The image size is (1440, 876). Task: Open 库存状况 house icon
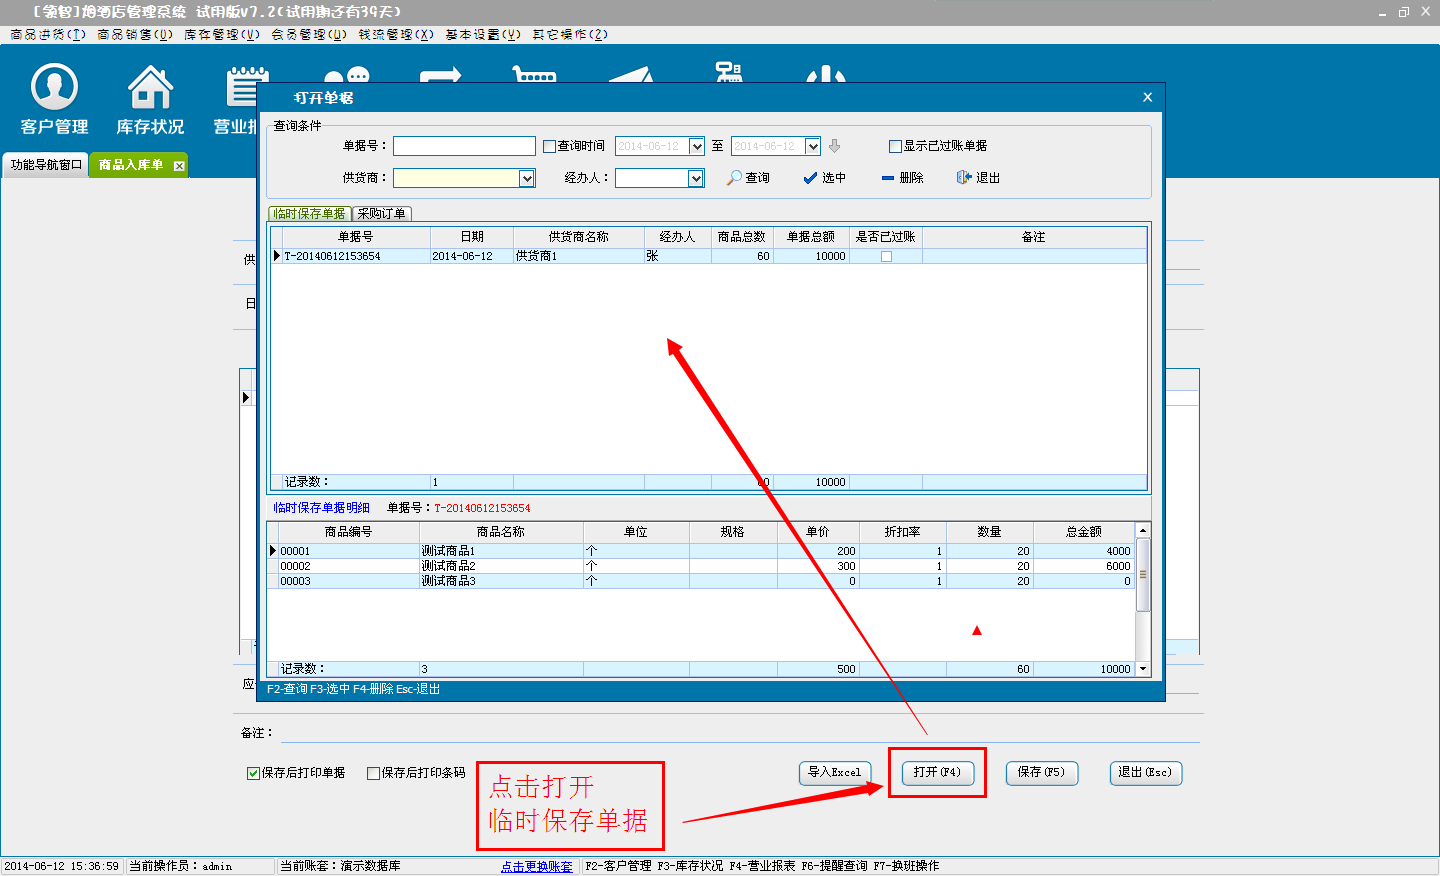click(x=150, y=98)
